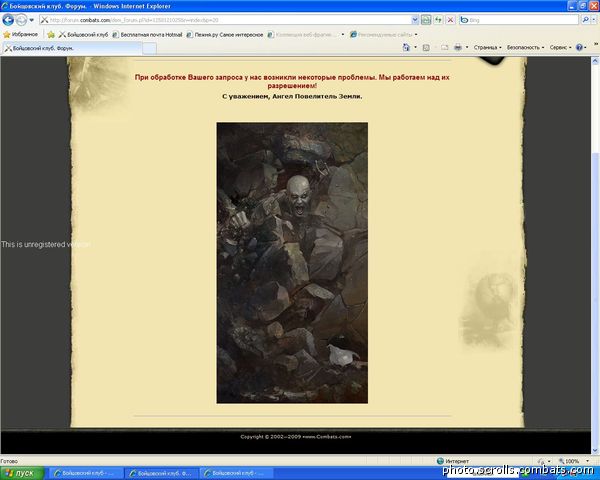Expand the Print options dropdown arrow
This screenshot has height=480, width=600.
(467, 47)
